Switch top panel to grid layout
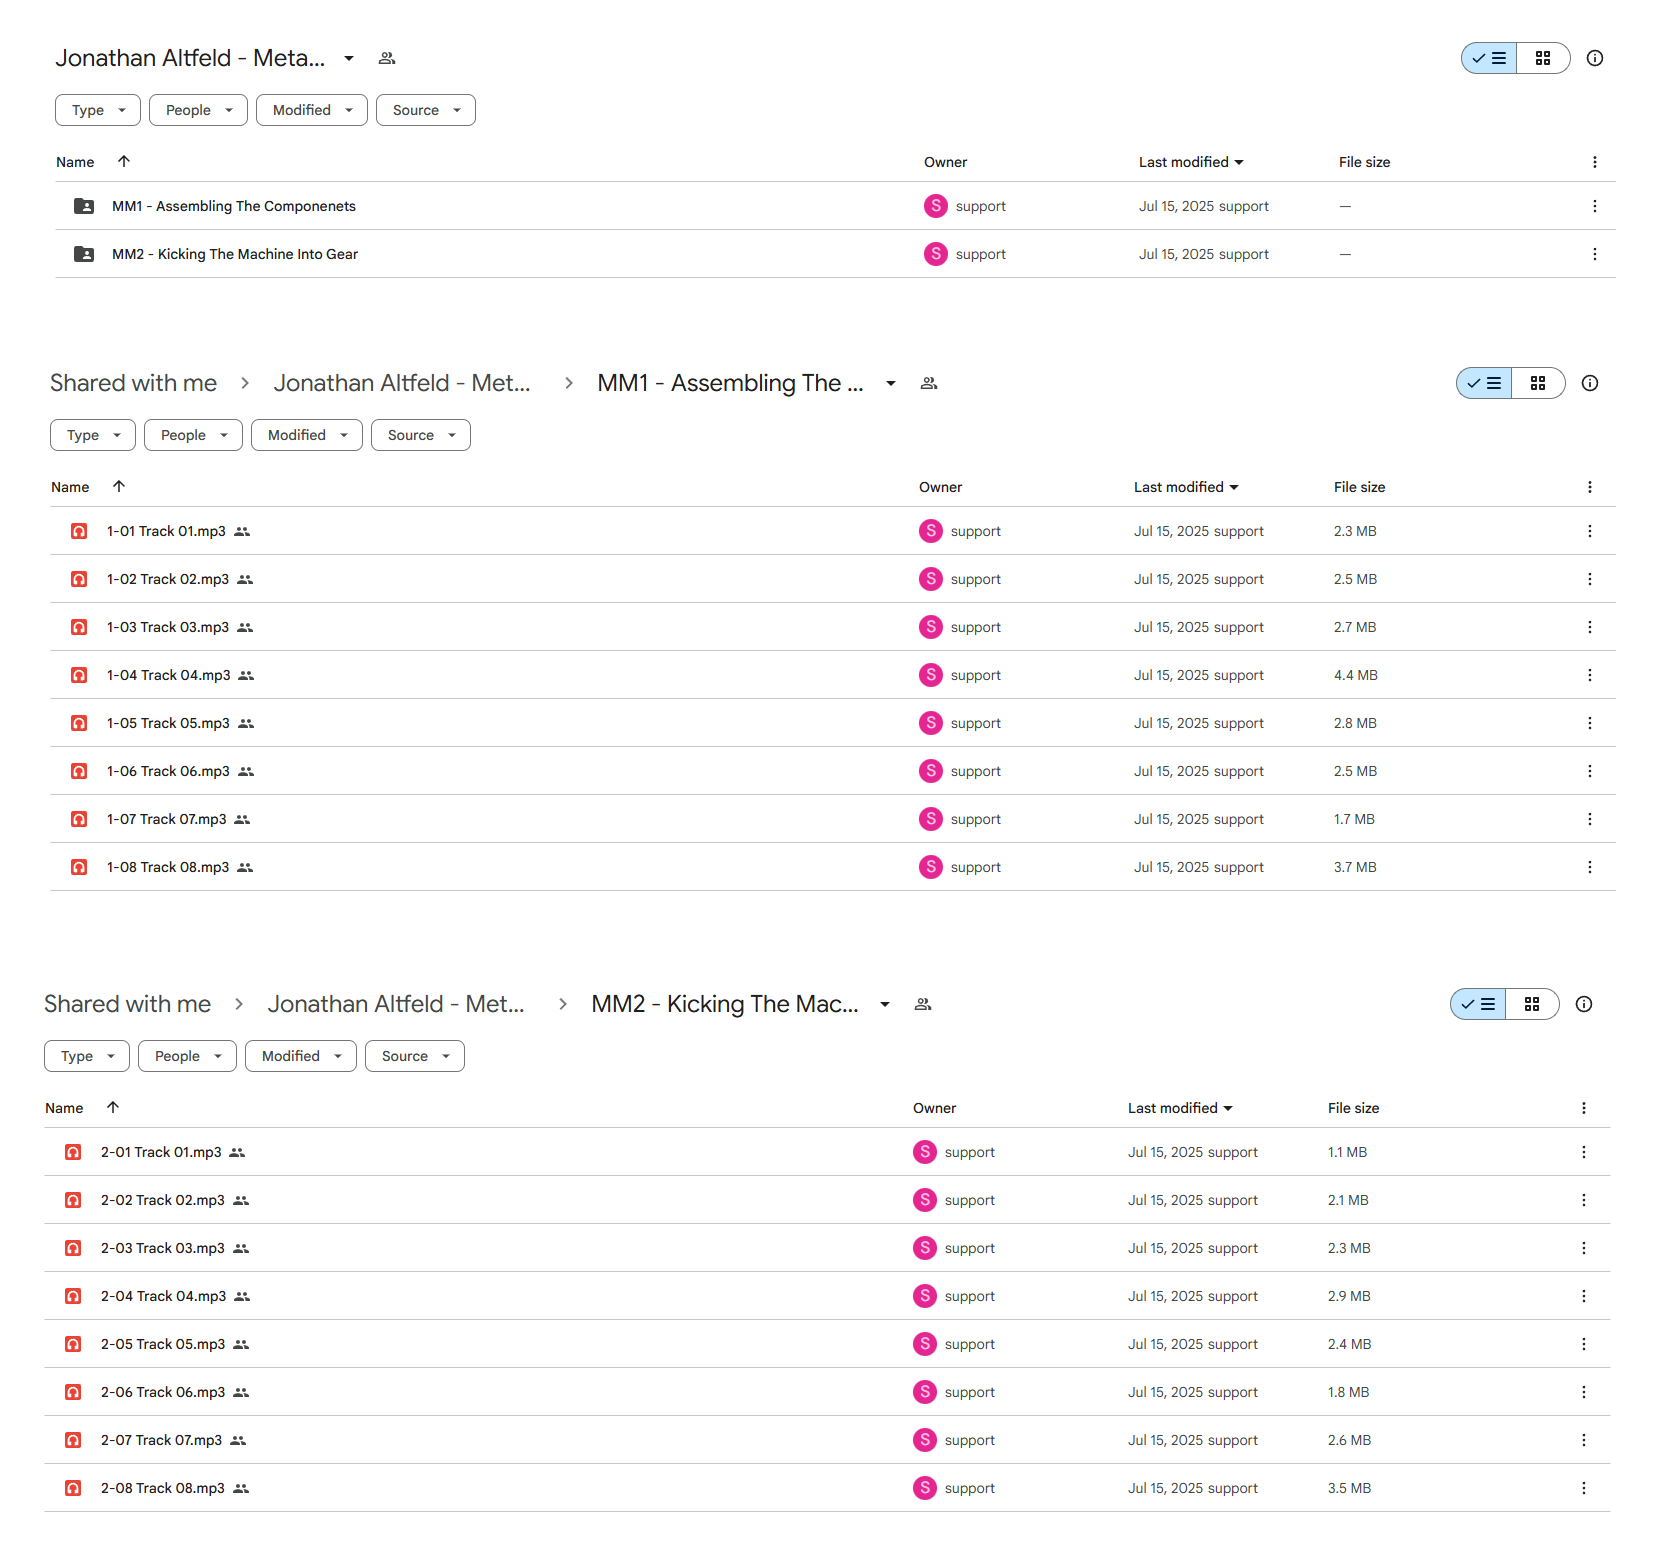This screenshot has height=1564, width=1672. click(1543, 58)
